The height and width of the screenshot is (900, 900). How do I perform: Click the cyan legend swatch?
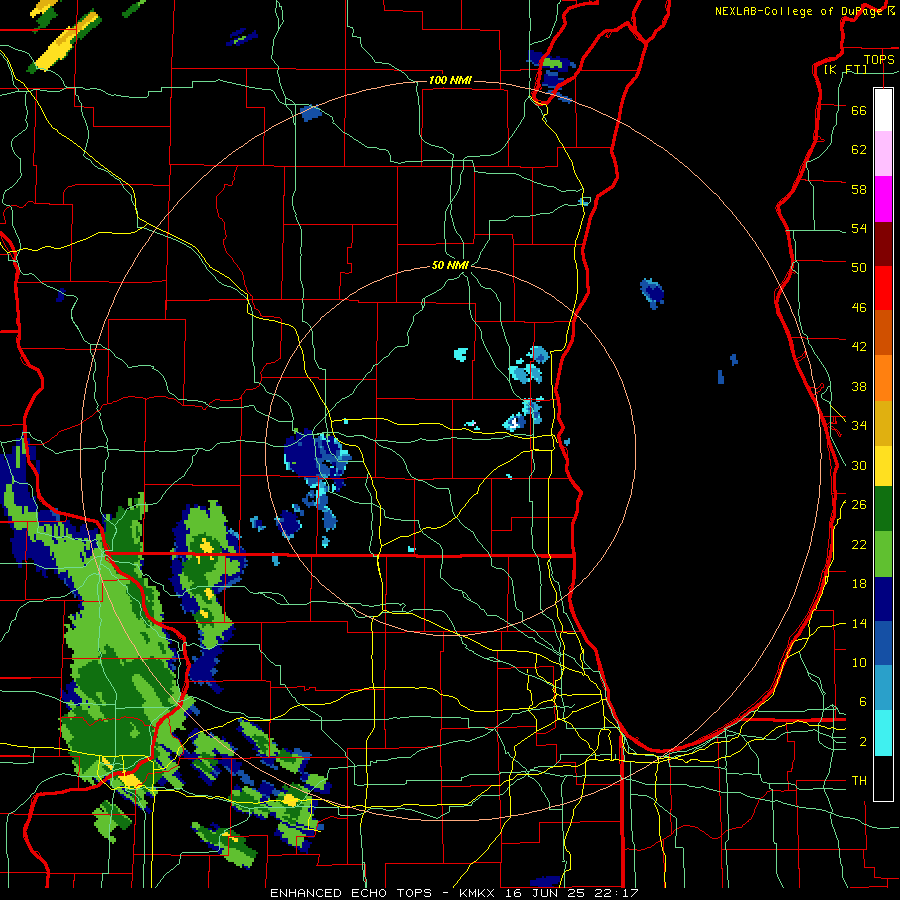(883, 733)
